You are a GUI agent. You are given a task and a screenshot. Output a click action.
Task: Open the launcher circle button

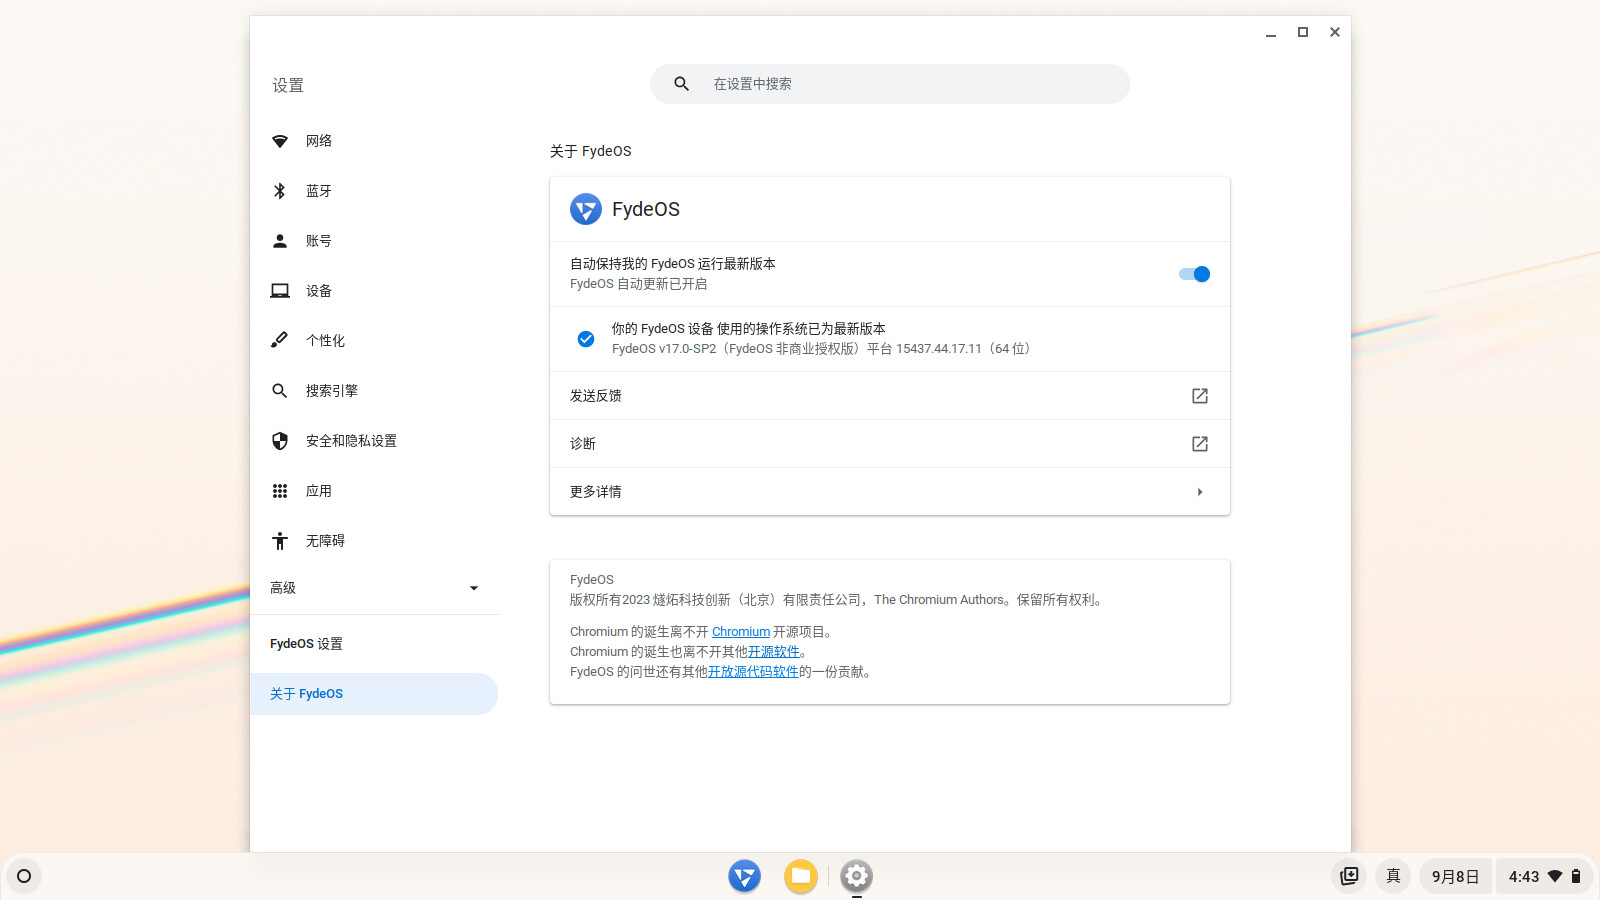[x=24, y=876]
